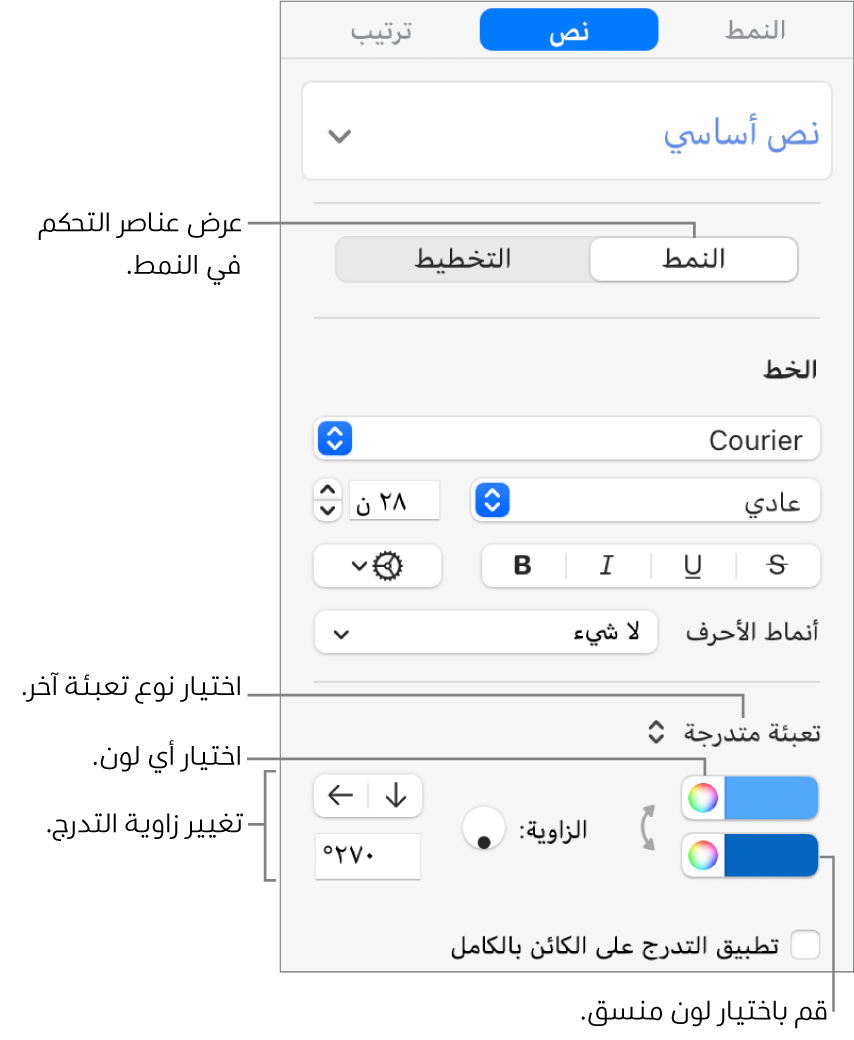Set gradient direction with left arrow
The image size is (854, 1040).
341,796
